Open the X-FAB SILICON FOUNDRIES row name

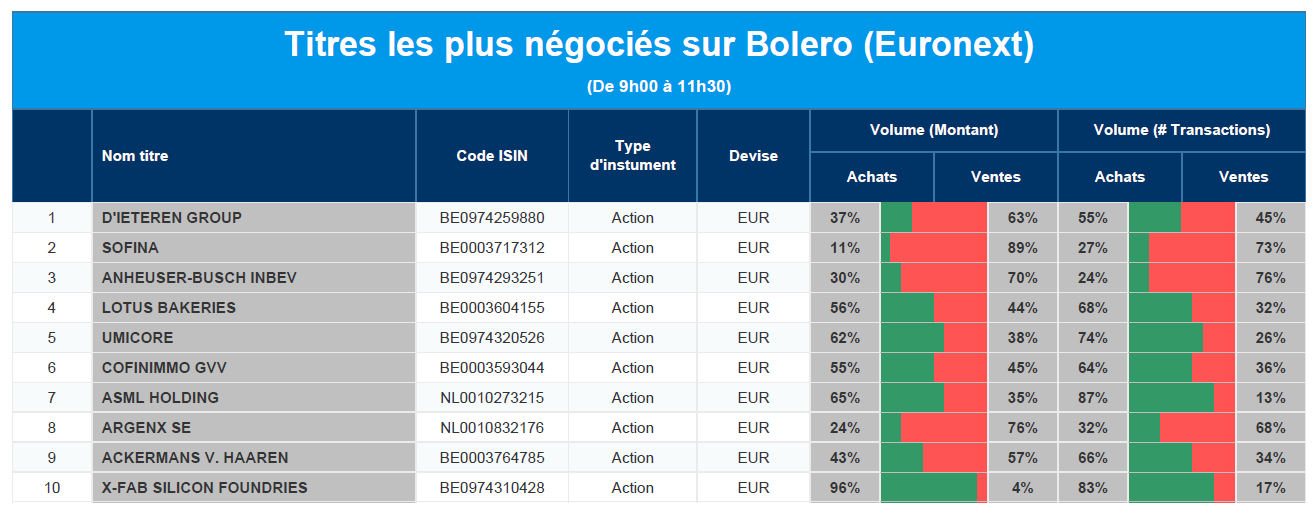(x=205, y=488)
